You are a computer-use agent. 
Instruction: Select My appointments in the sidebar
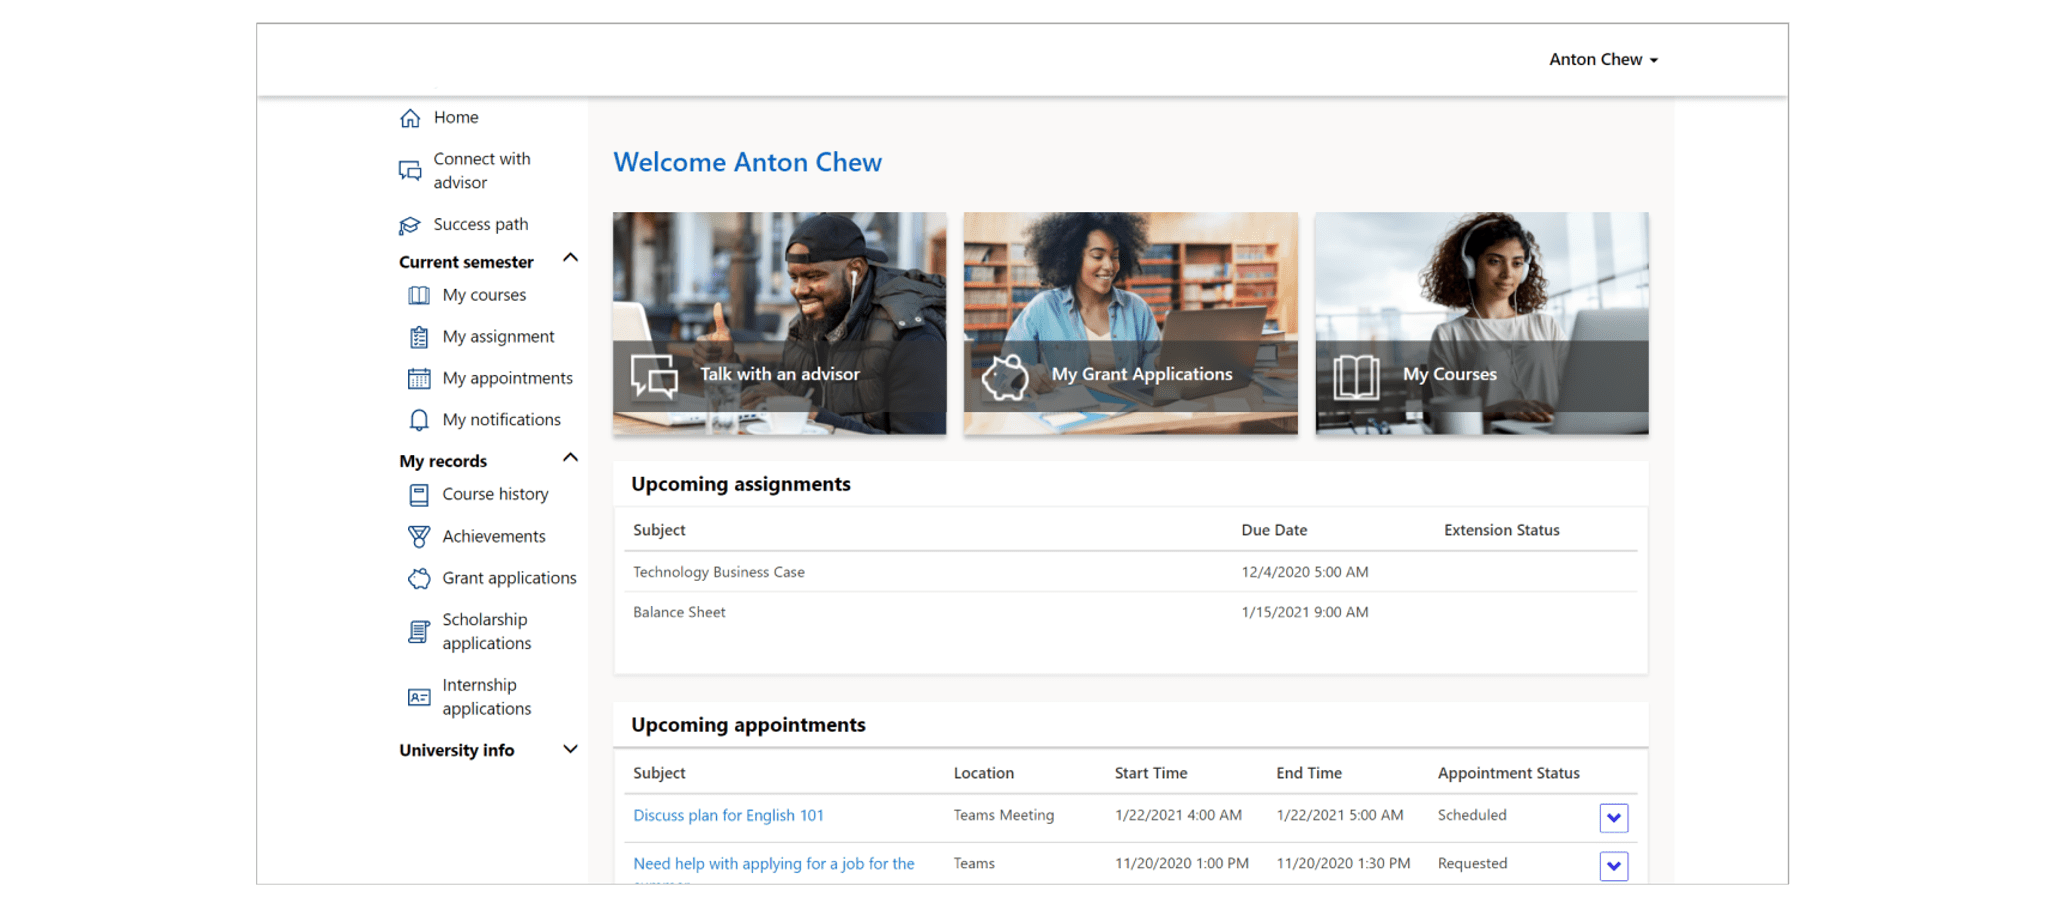[507, 378]
